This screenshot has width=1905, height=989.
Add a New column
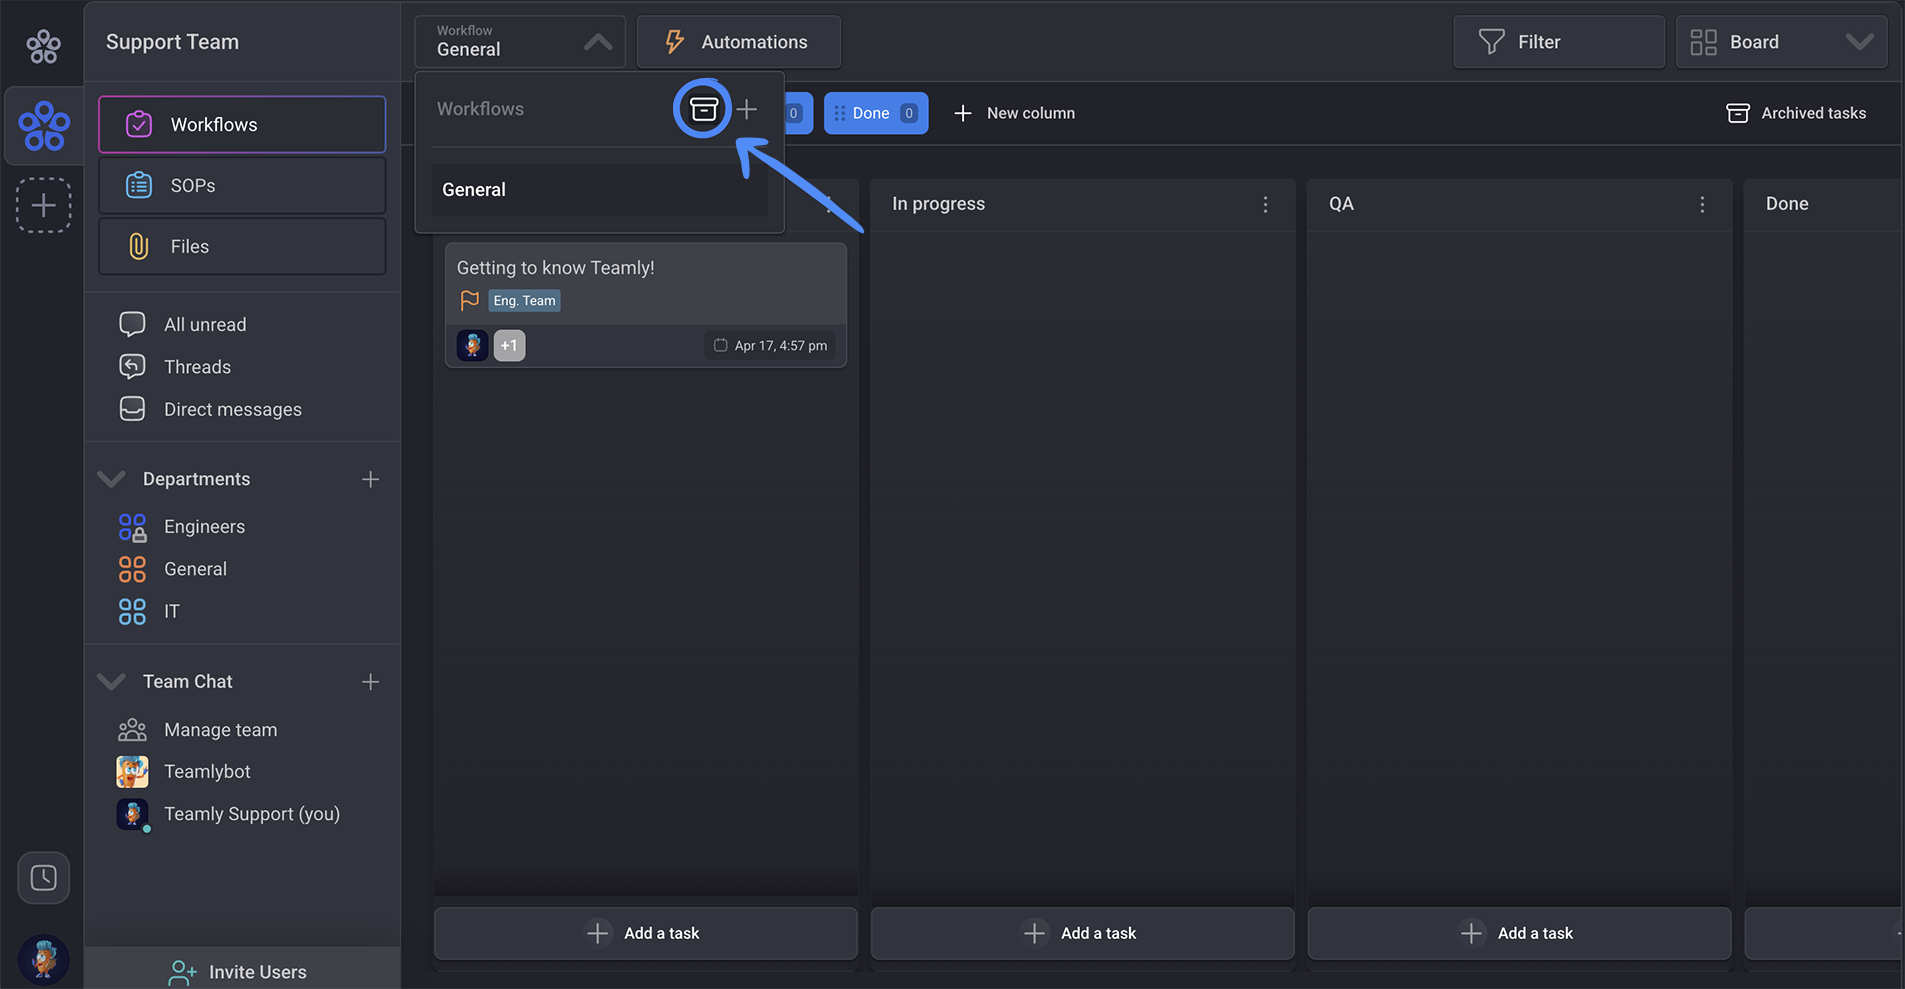pos(1014,113)
